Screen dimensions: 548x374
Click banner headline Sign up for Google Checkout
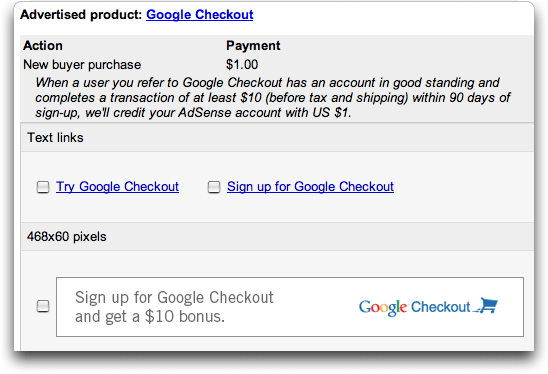(x=174, y=297)
